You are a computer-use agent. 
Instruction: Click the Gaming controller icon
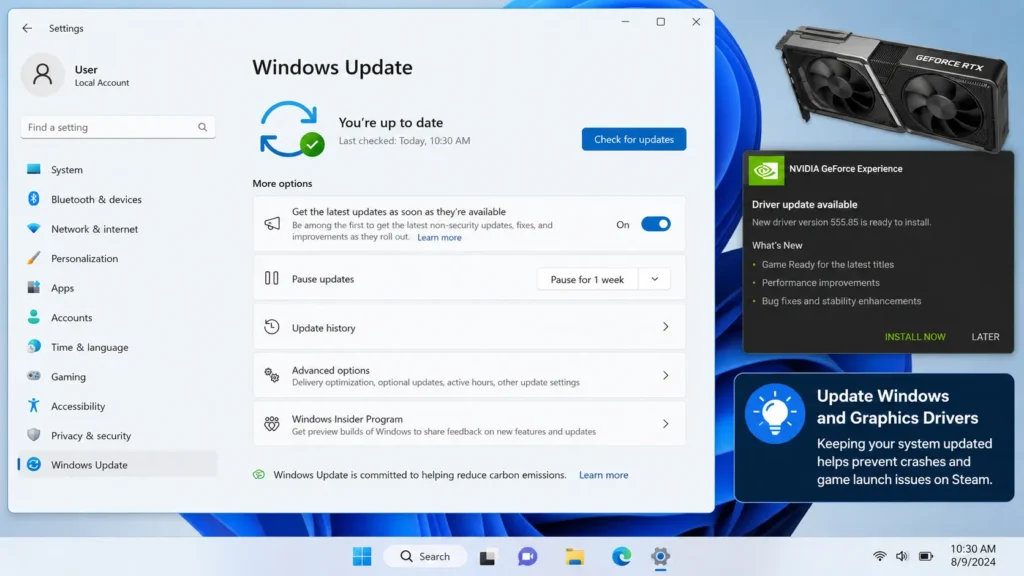pyautogui.click(x=33, y=376)
